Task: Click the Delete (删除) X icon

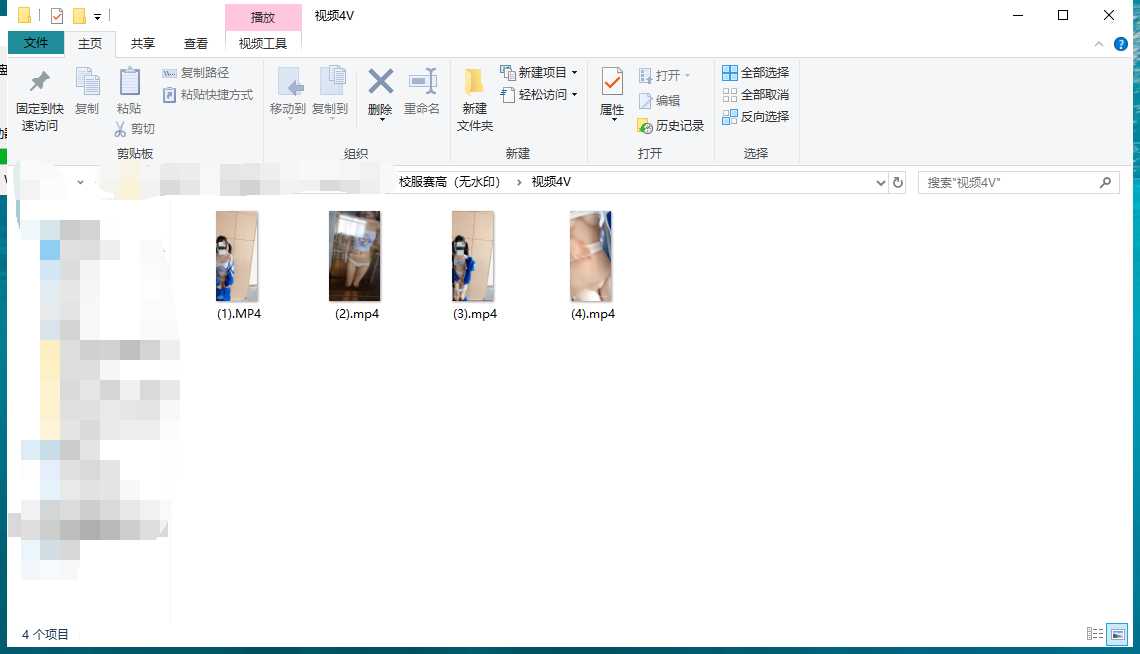Action: [x=381, y=81]
